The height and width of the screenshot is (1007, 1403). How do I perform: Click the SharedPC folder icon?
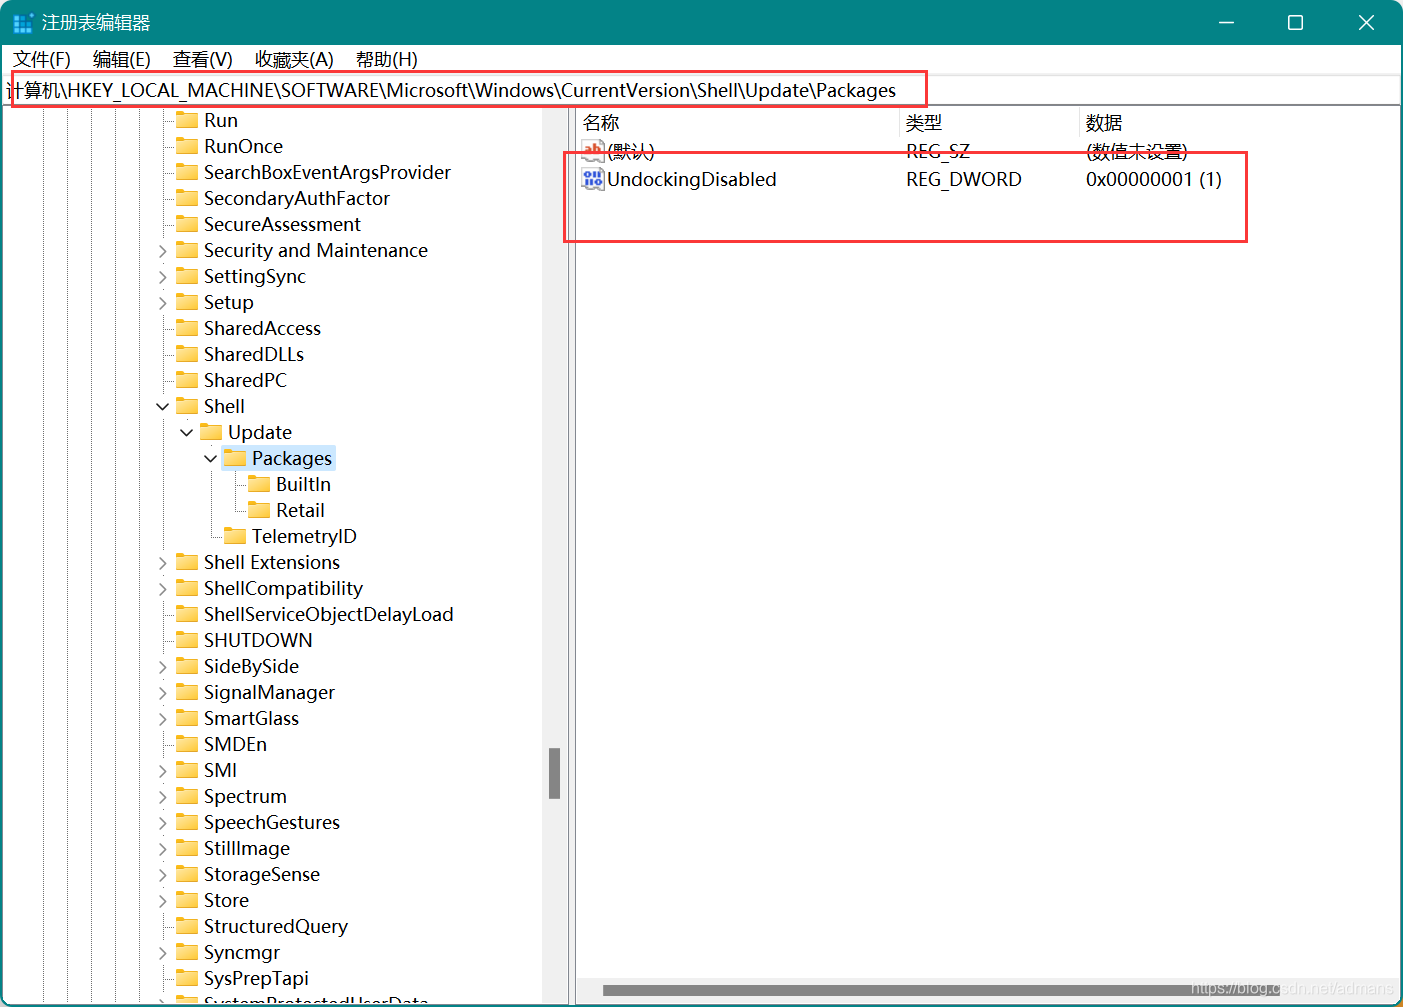click(x=187, y=380)
